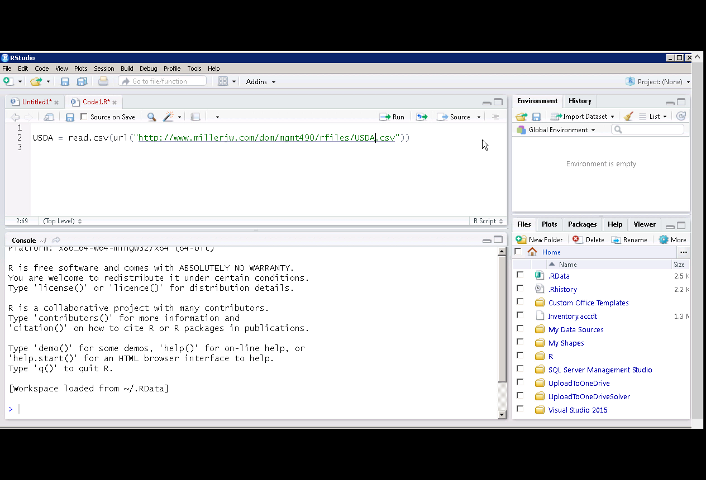Click the Rename button in Files pane
The width and height of the screenshot is (706, 480).
pyautogui.click(x=629, y=240)
